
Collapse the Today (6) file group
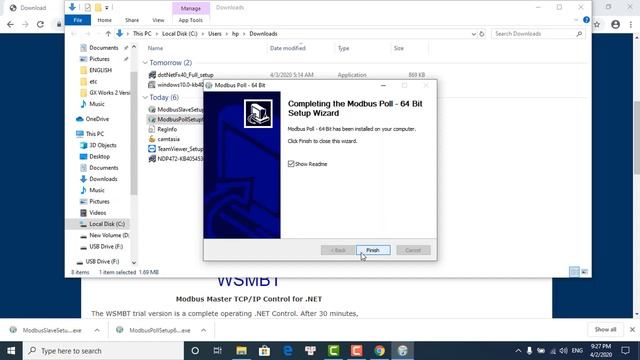[x=145, y=97]
